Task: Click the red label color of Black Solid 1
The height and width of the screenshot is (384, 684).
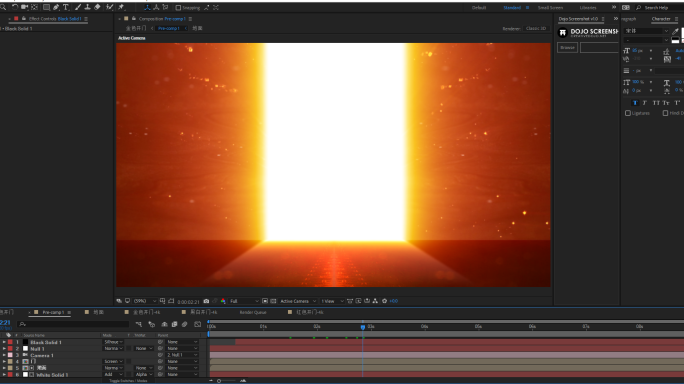Action: (10, 342)
